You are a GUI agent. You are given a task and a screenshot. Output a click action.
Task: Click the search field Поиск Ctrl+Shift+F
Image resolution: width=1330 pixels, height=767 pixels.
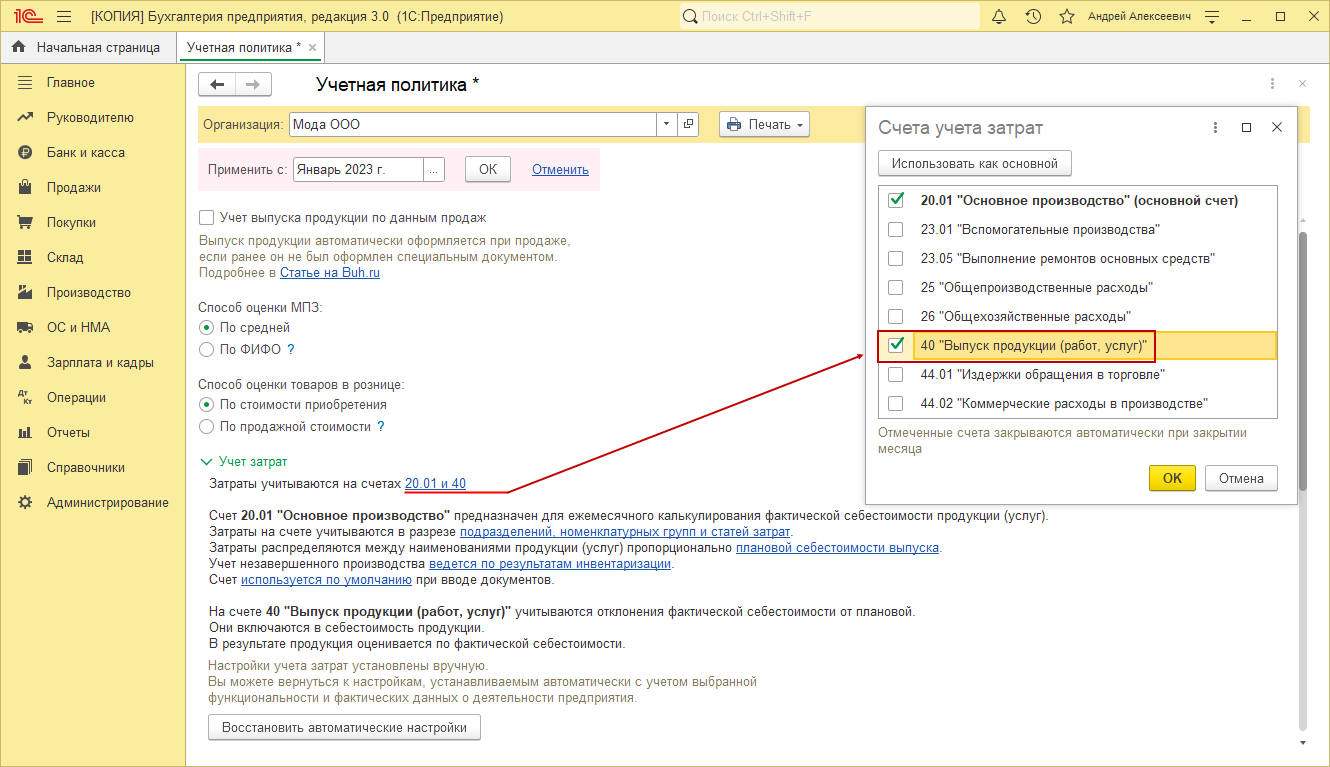(828, 17)
